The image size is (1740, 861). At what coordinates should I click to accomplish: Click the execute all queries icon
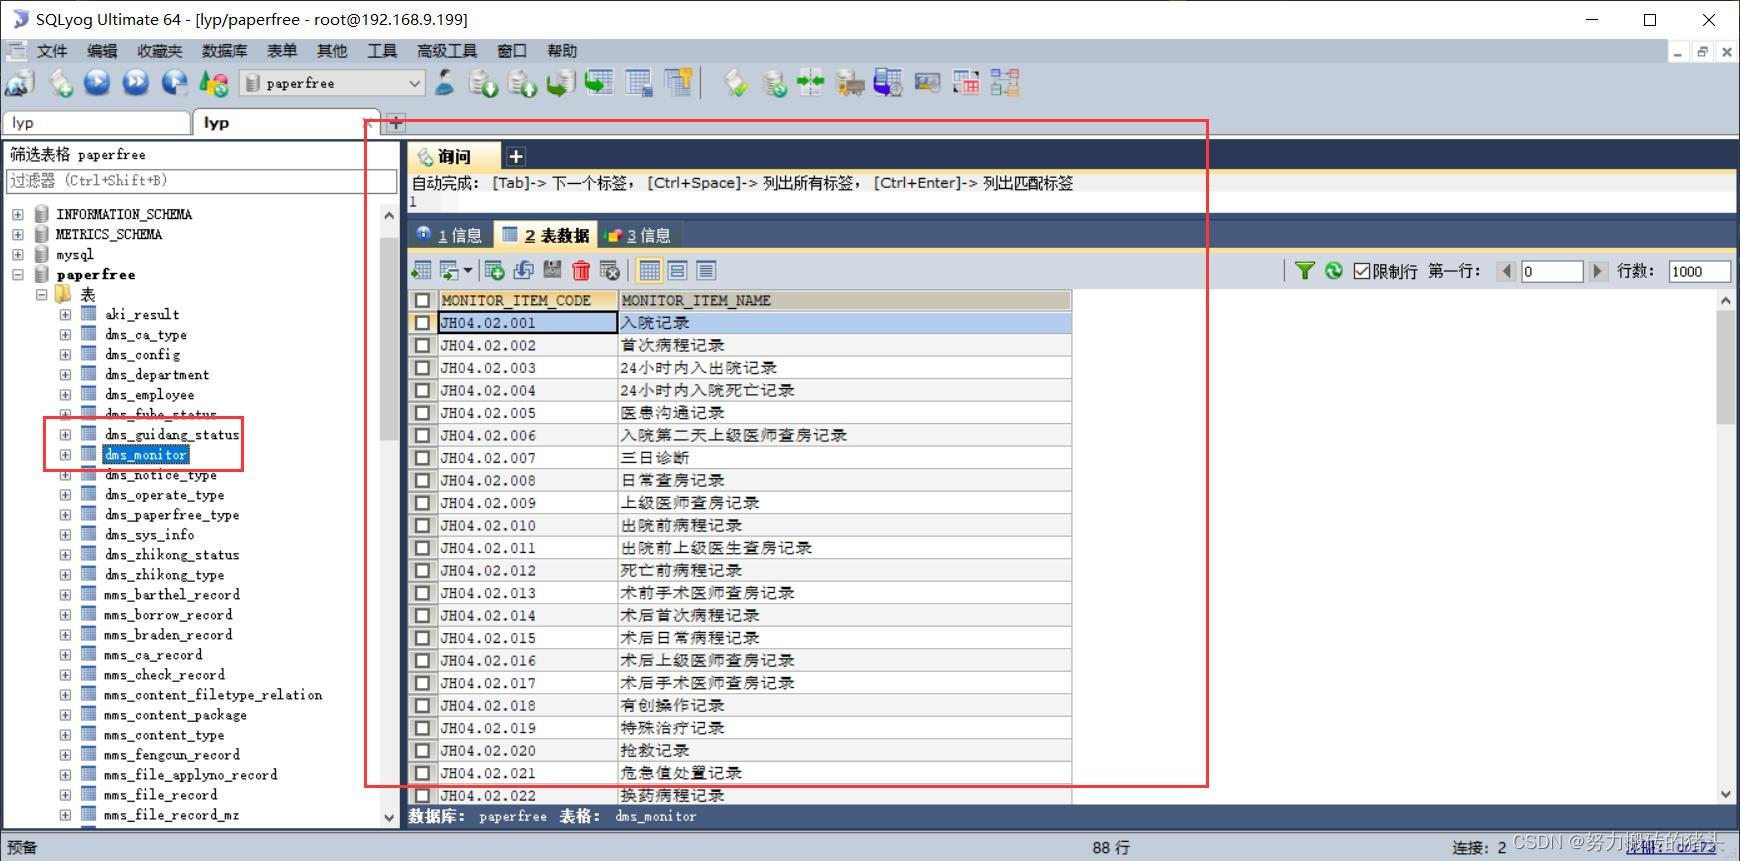pos(136,83)
